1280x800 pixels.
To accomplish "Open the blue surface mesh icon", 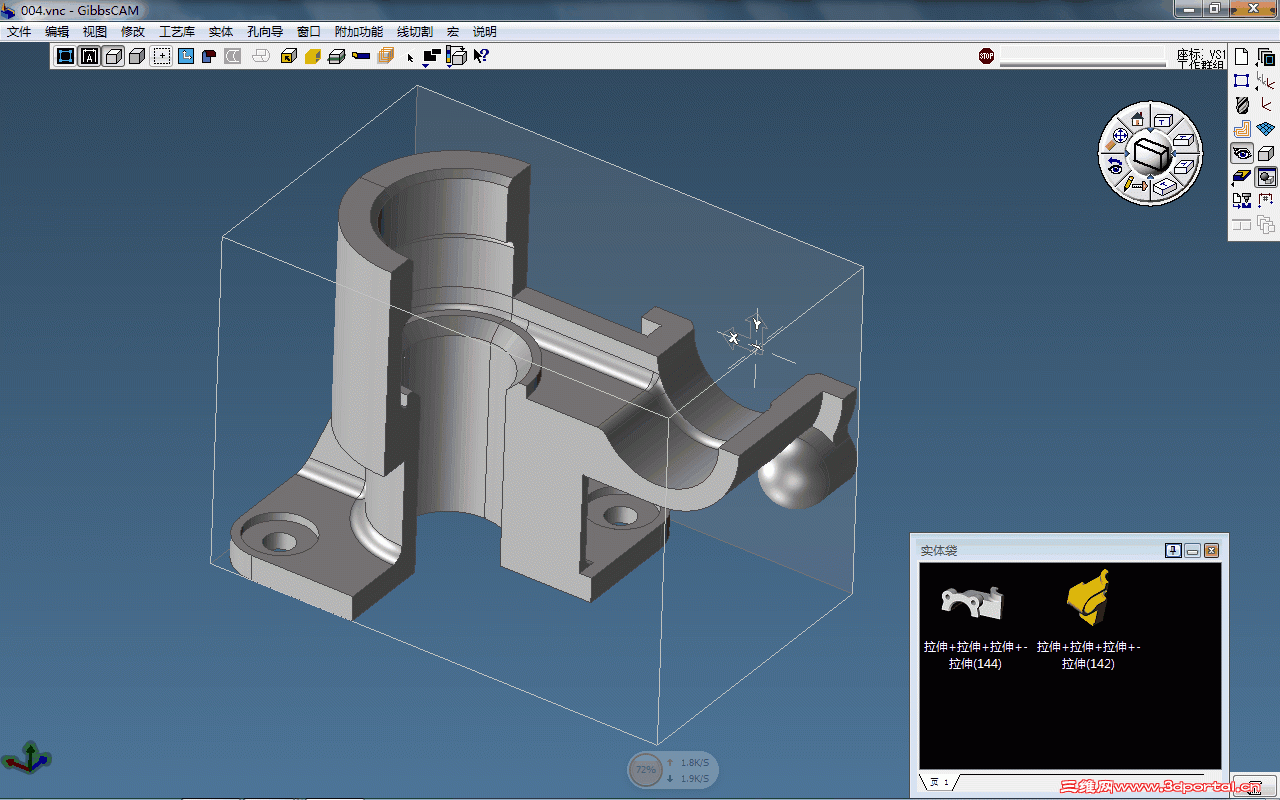I will [1266, 129].
